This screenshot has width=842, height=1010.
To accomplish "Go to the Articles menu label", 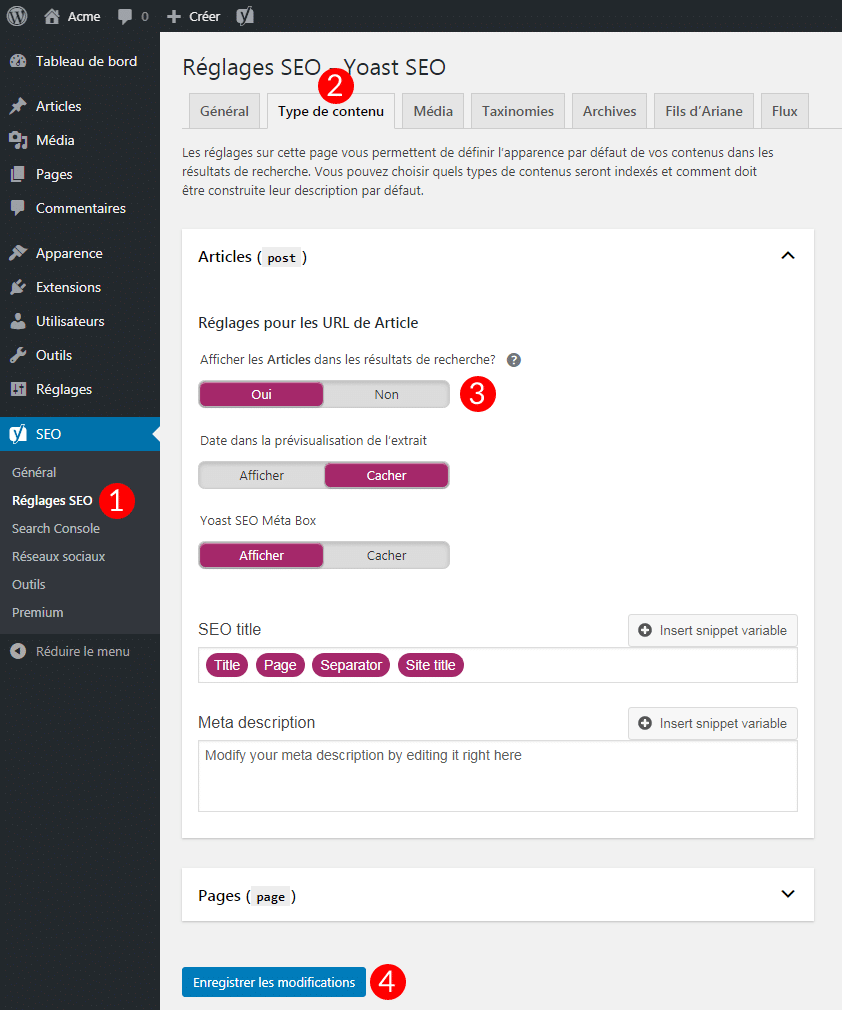I will tap(59, 106).
